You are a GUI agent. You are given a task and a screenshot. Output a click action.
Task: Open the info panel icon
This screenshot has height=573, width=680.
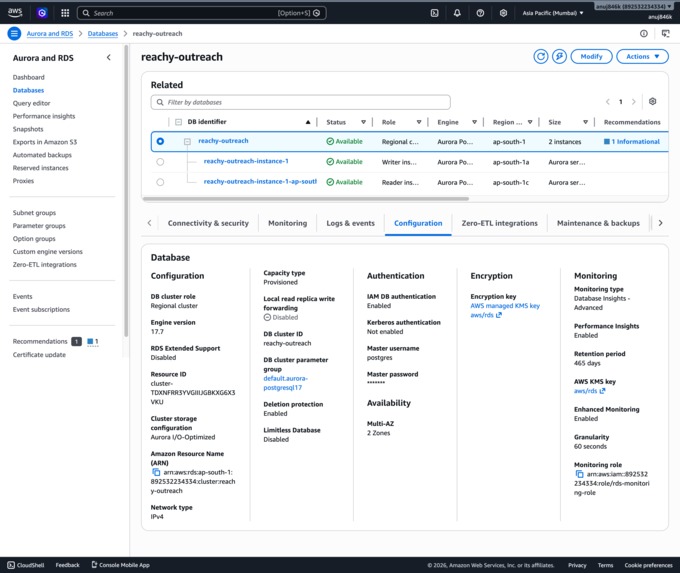(644, 33)
